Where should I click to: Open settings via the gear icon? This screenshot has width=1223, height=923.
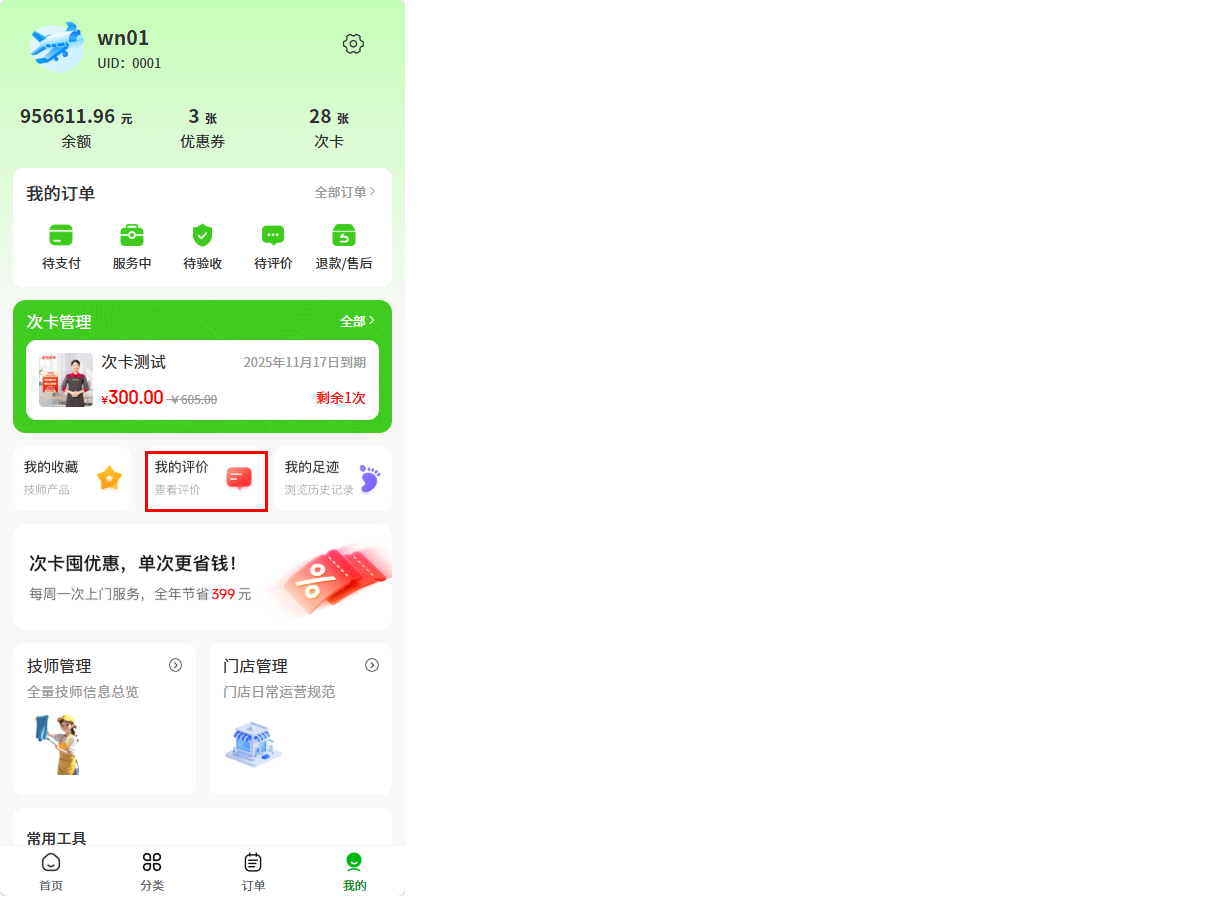tap(353, 44)
